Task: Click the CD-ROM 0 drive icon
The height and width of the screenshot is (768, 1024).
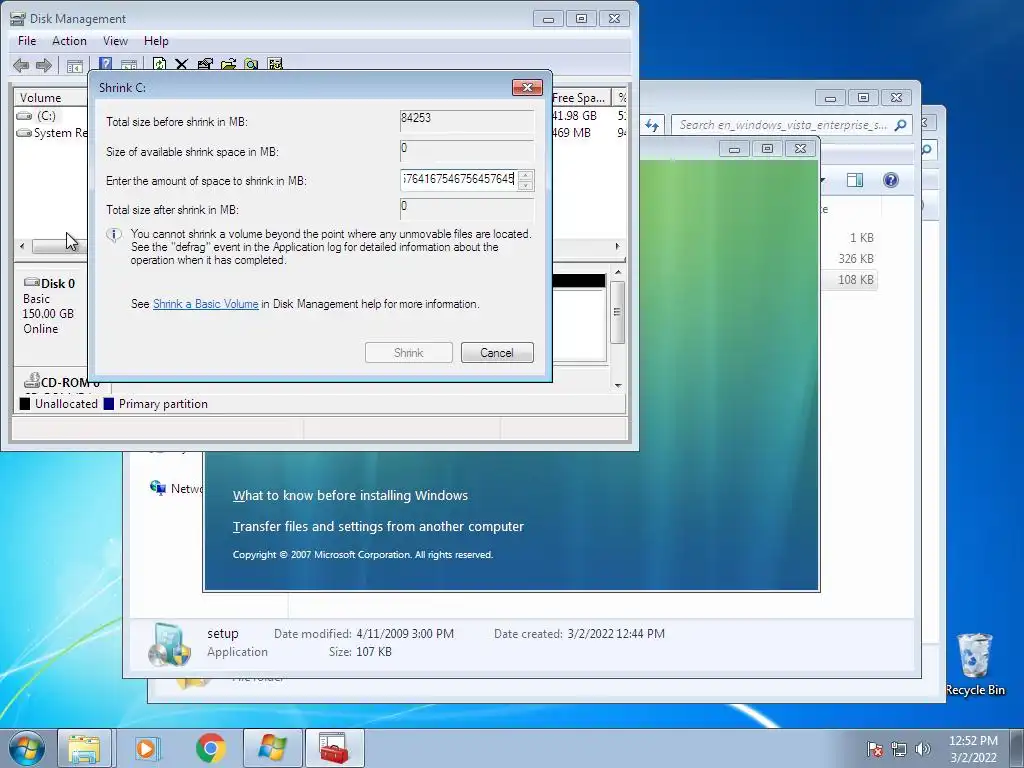Action: 31,380
